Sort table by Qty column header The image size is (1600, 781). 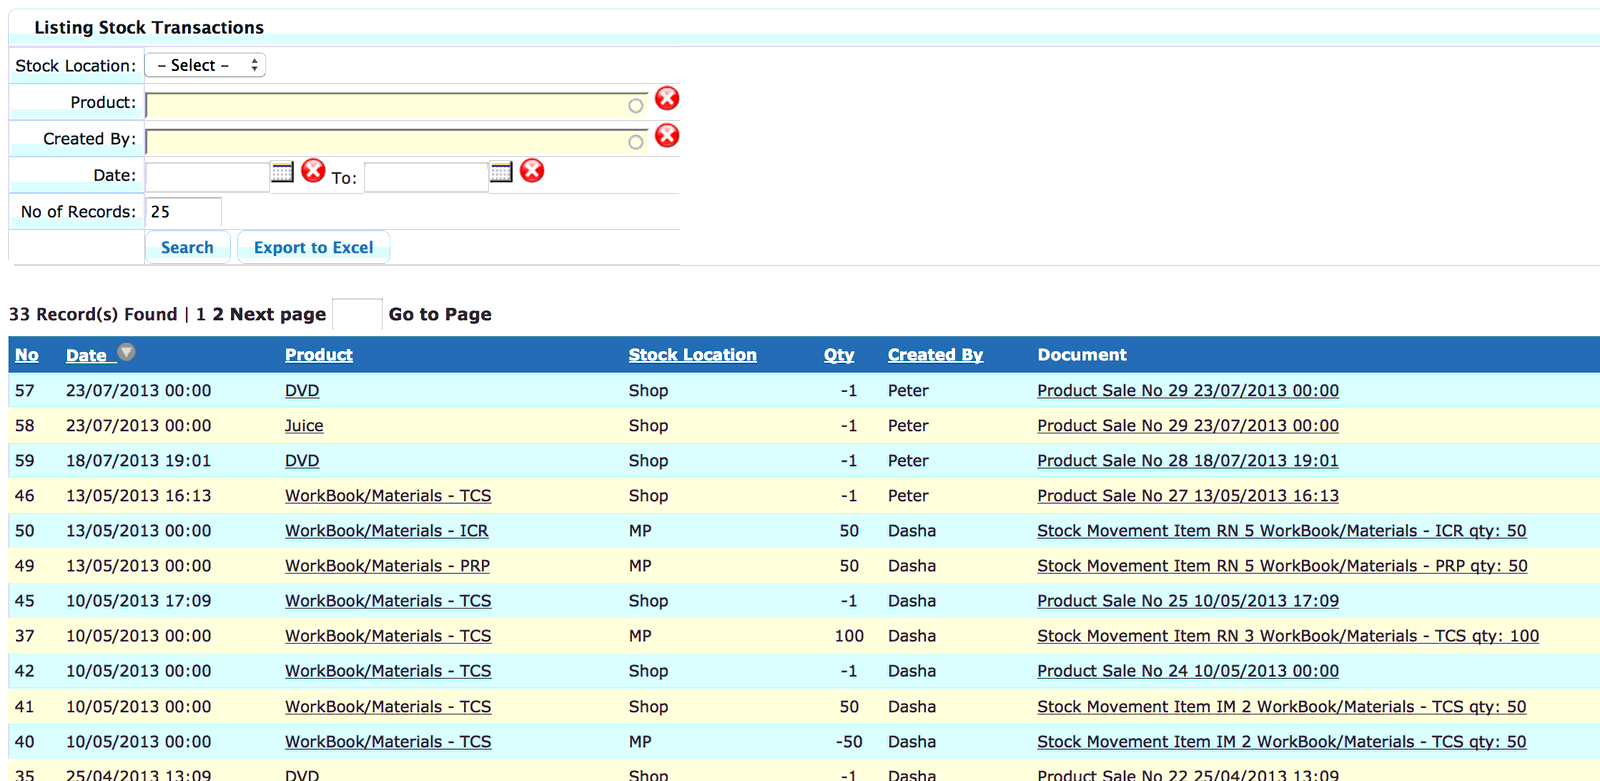(839, 355)
